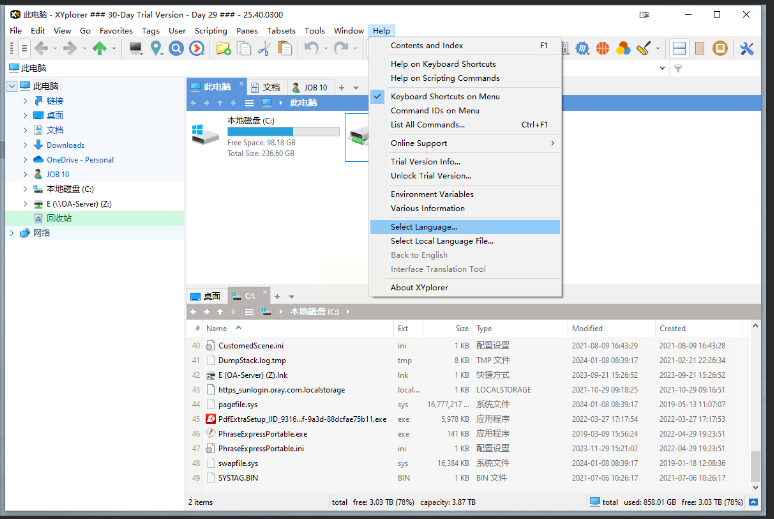Image resolution: width=774 pixels, height=519 pixels.
Task: Open Configuration wrench icon in toolbar
Action: click(746, 48)
